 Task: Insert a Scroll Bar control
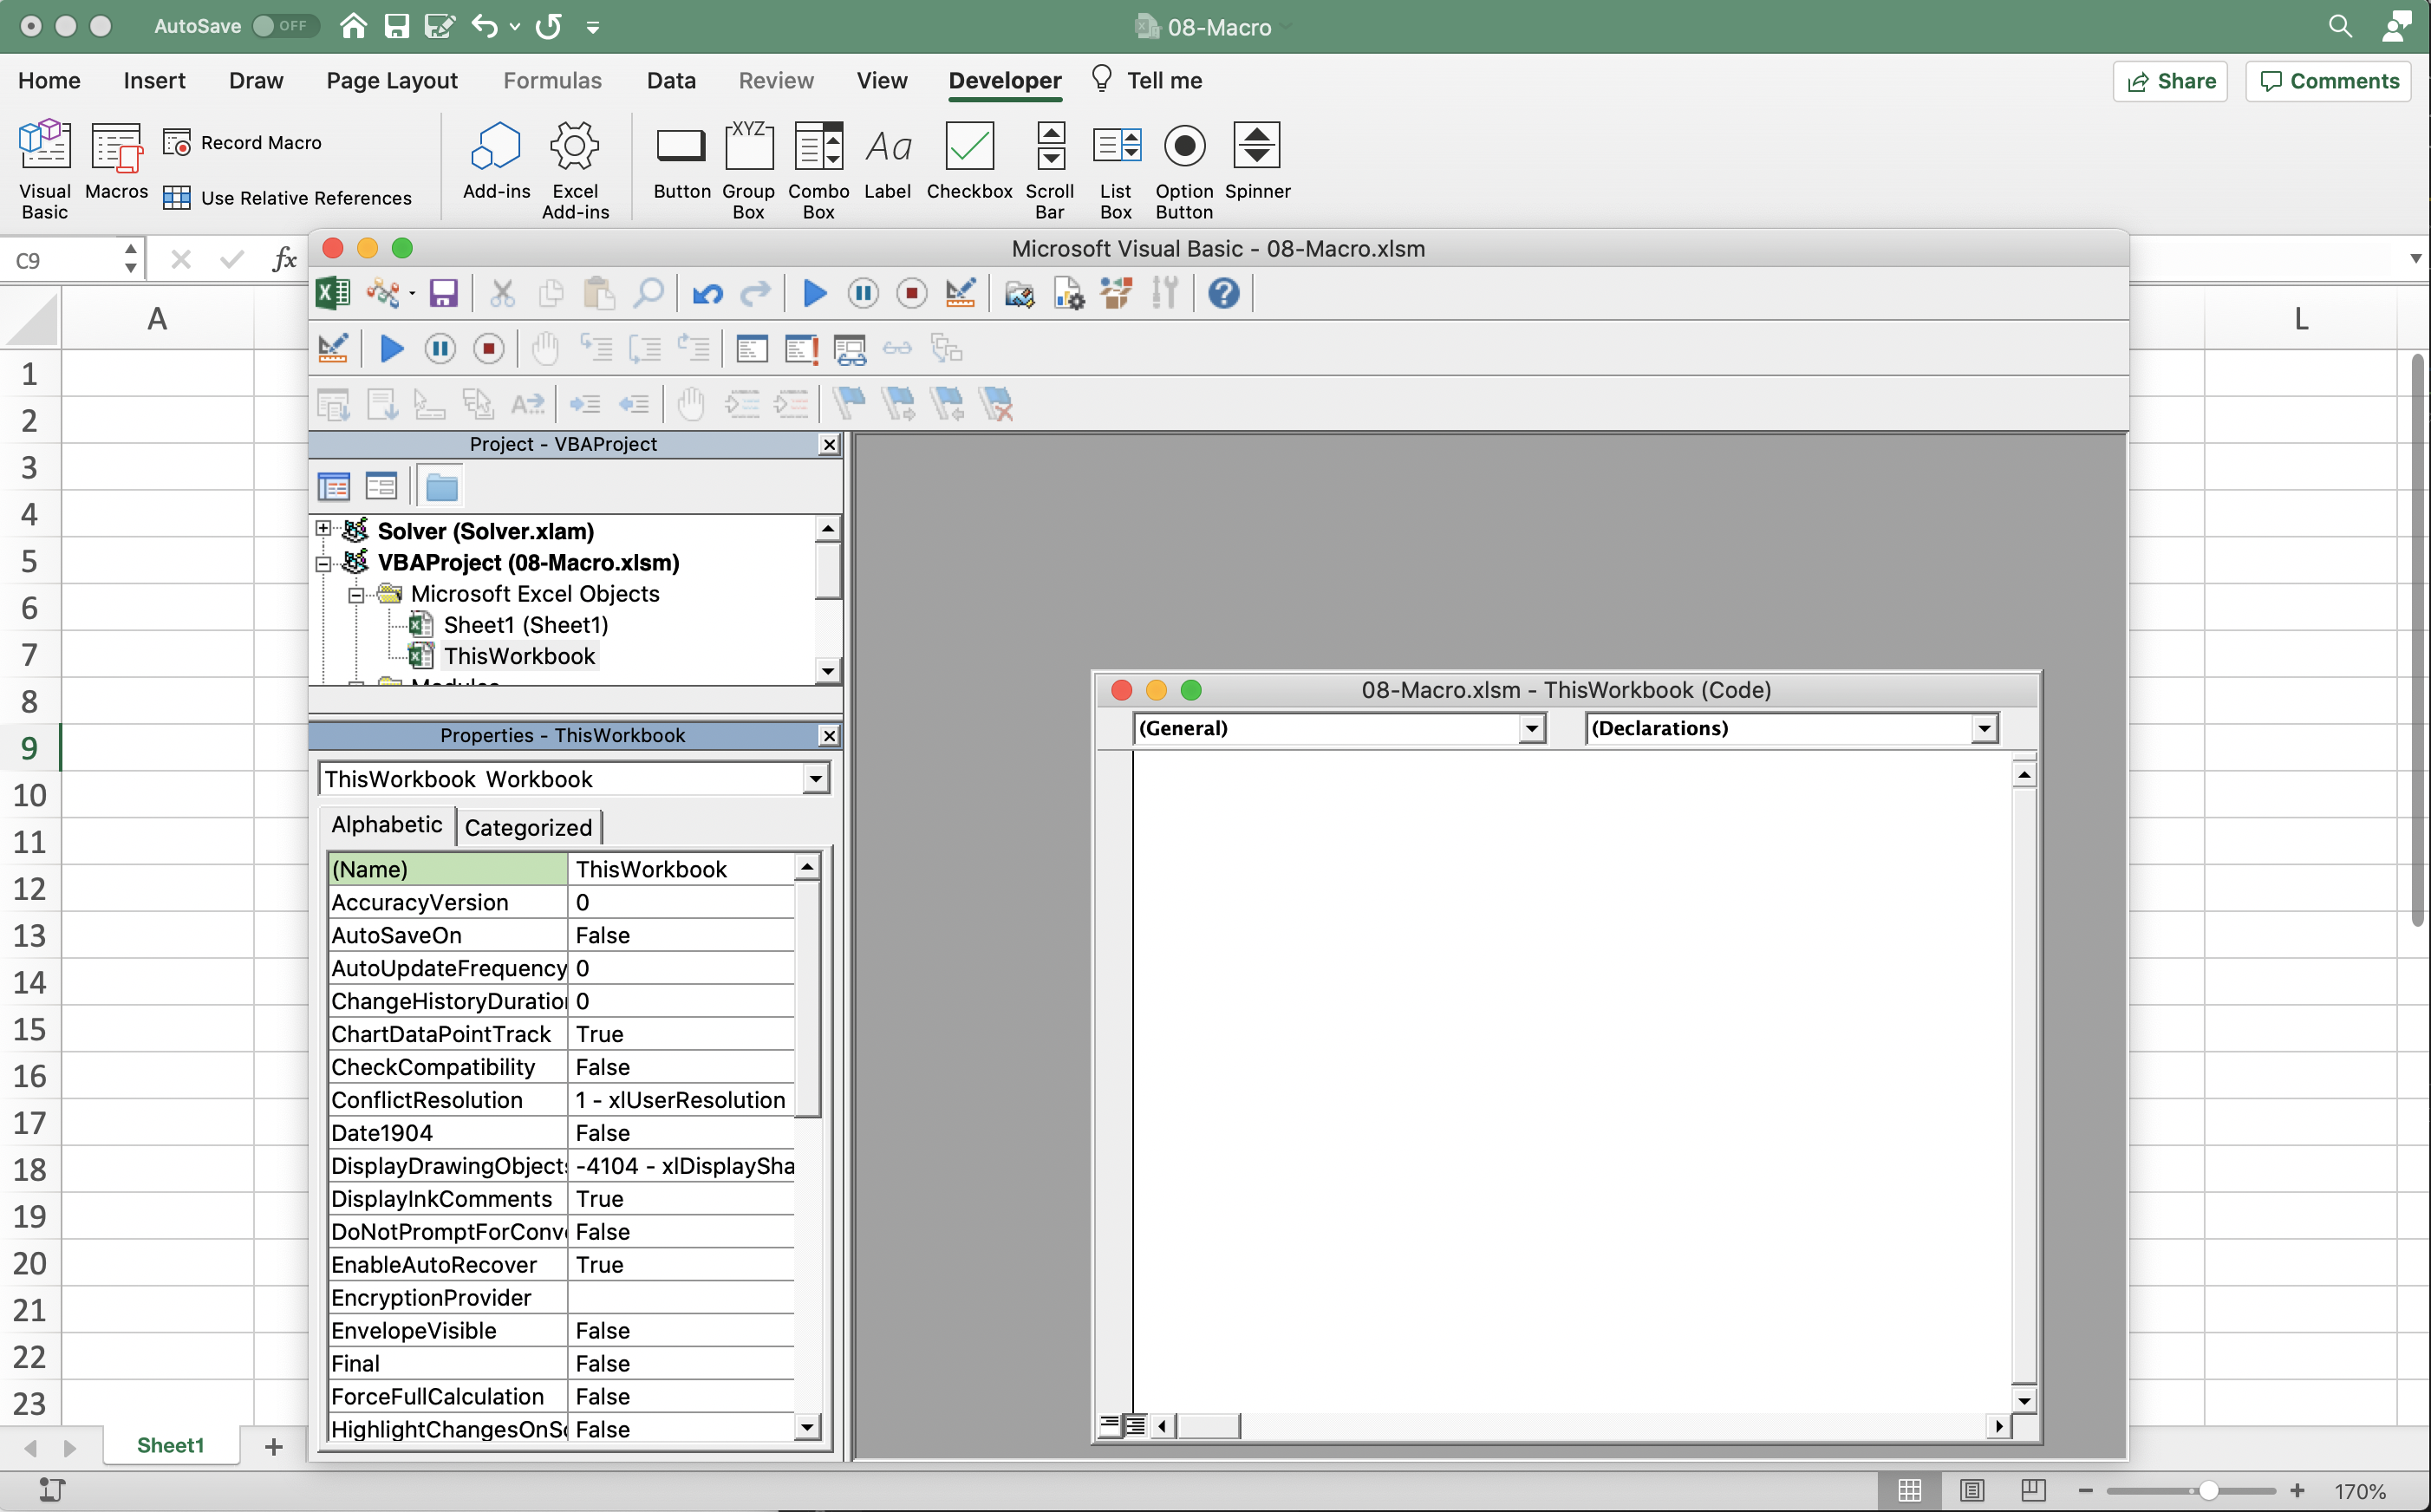(x=1049, y=168)
